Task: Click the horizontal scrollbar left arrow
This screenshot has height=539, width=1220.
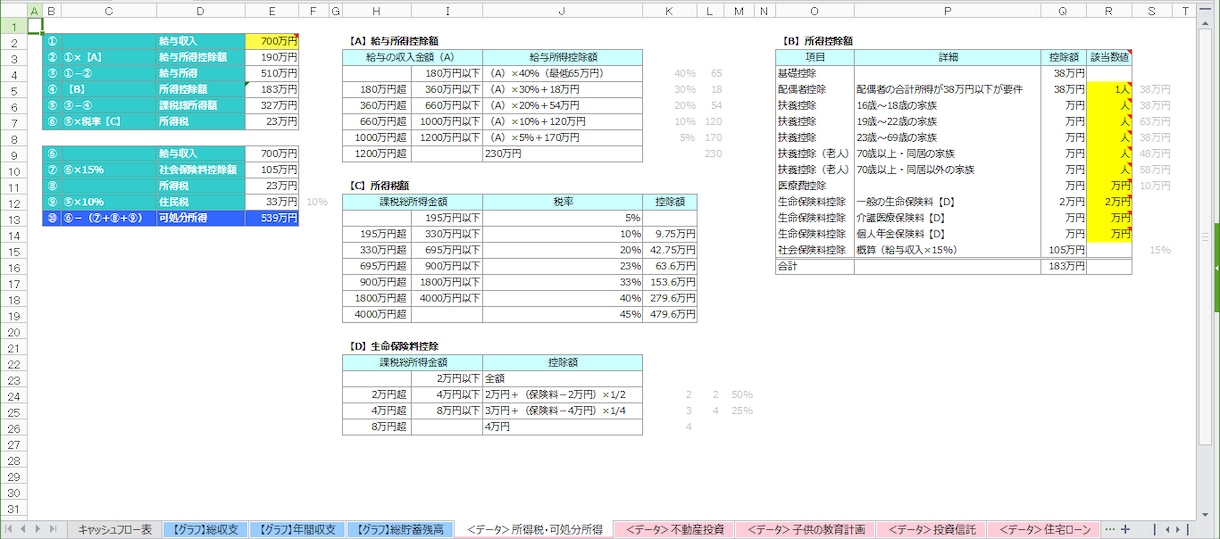Action: (x=1168, y=529)
